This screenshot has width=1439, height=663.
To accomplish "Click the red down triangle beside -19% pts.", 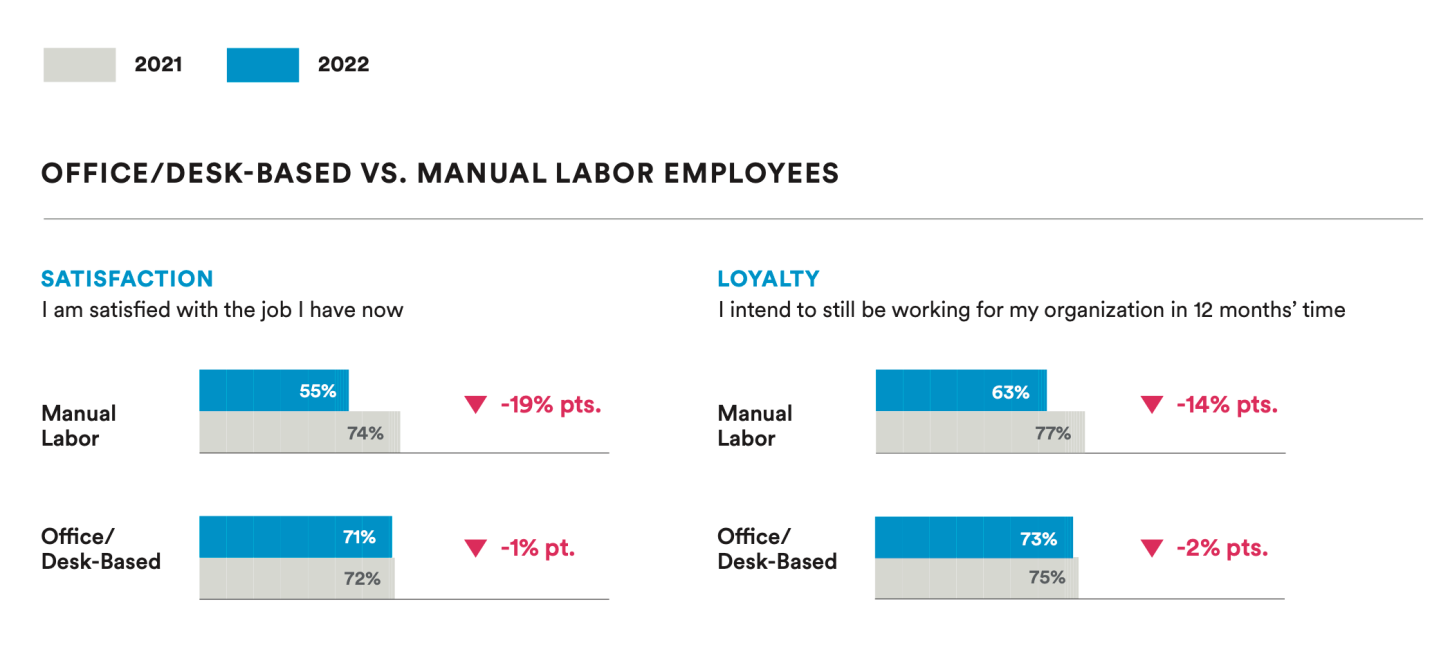I will [x=475, y=405].
